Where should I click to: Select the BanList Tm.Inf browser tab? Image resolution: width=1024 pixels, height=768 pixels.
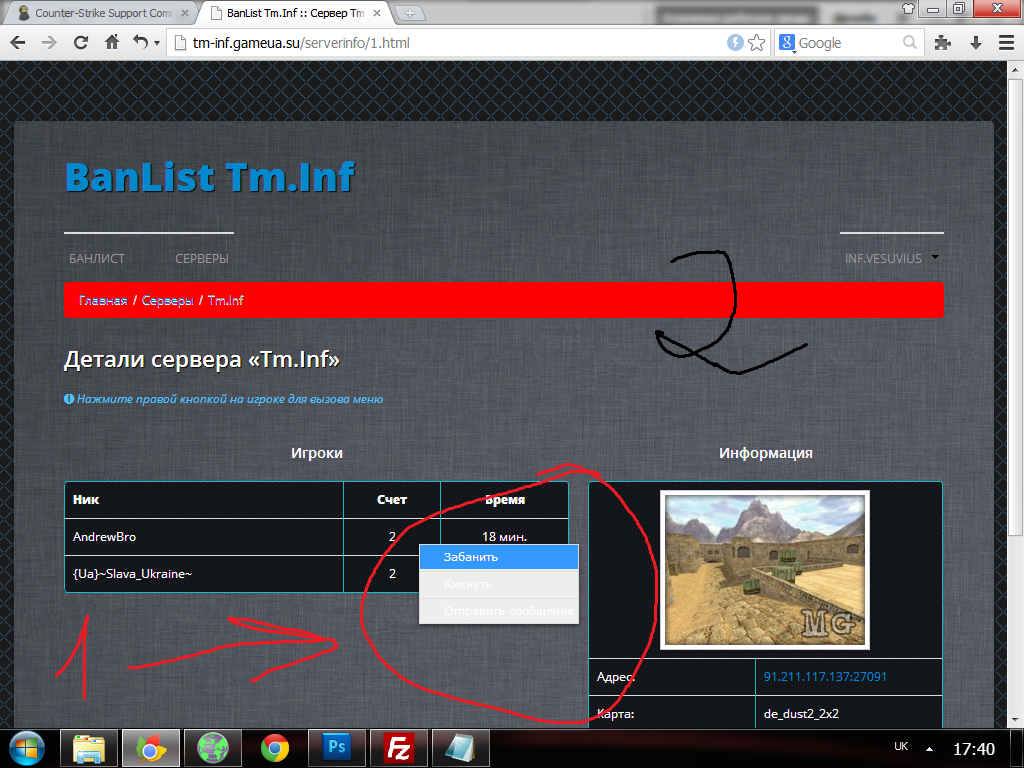click(x=294, y=13)
